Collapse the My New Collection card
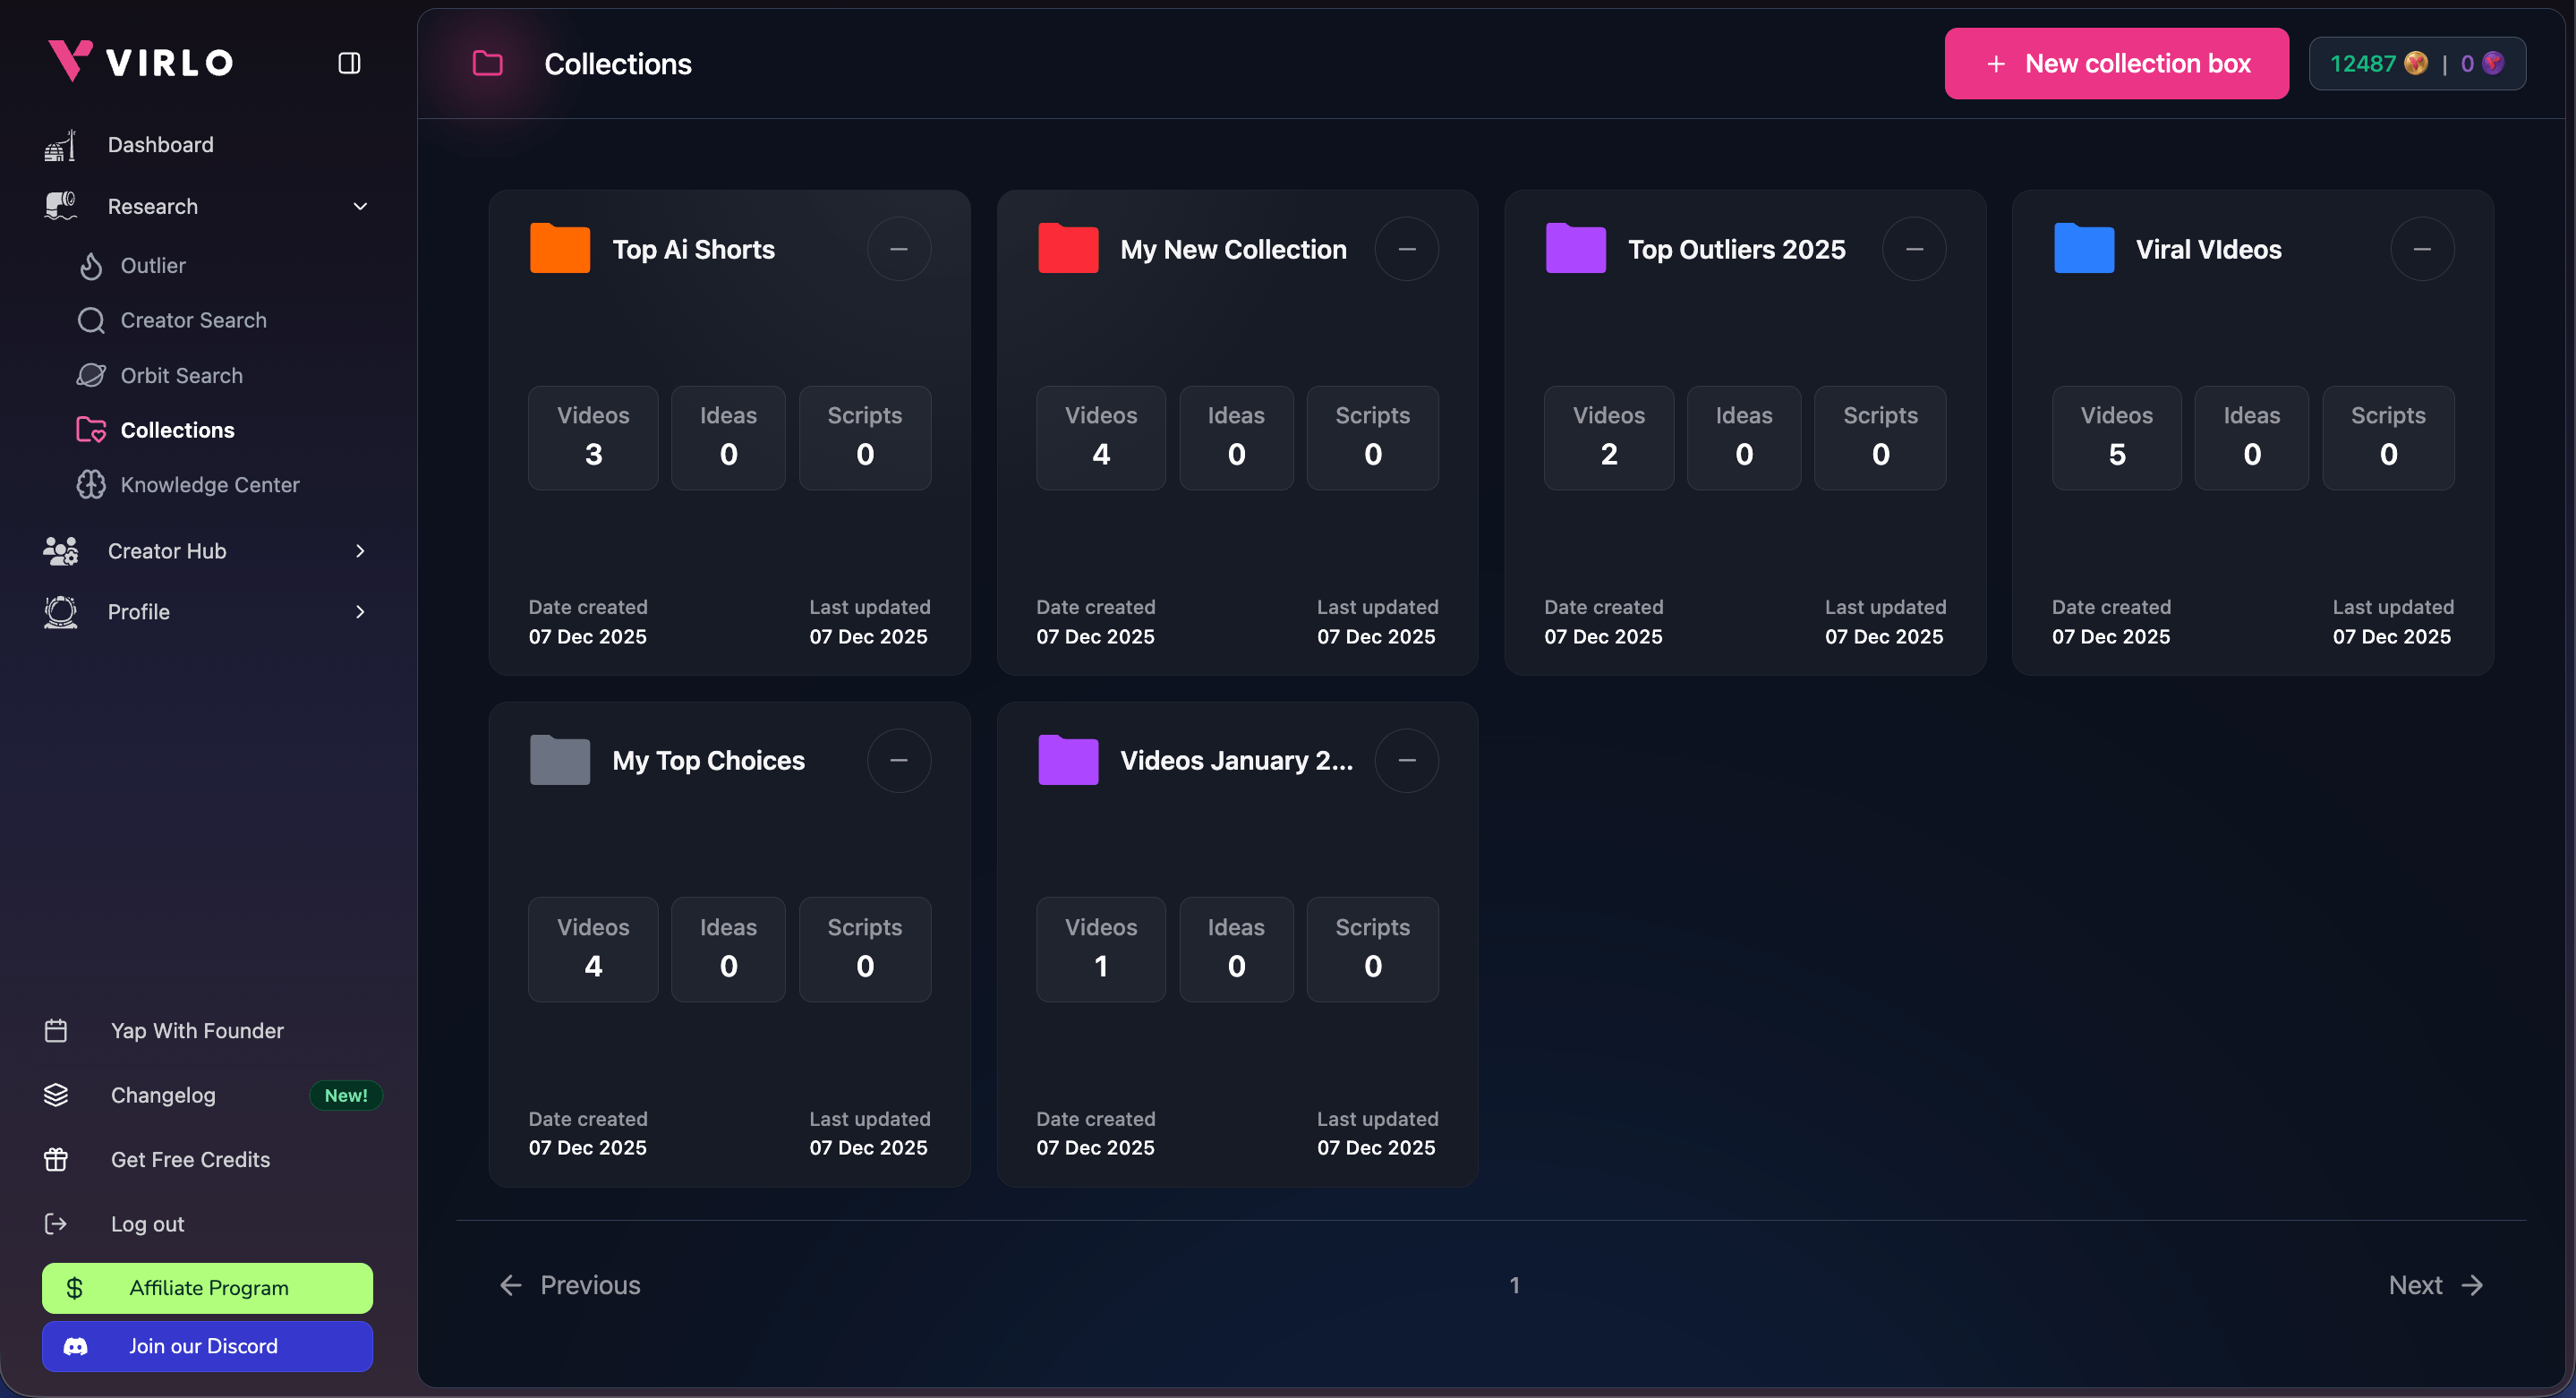2576x1398 pixels. pyautogui.click(x=1406, y=248)
